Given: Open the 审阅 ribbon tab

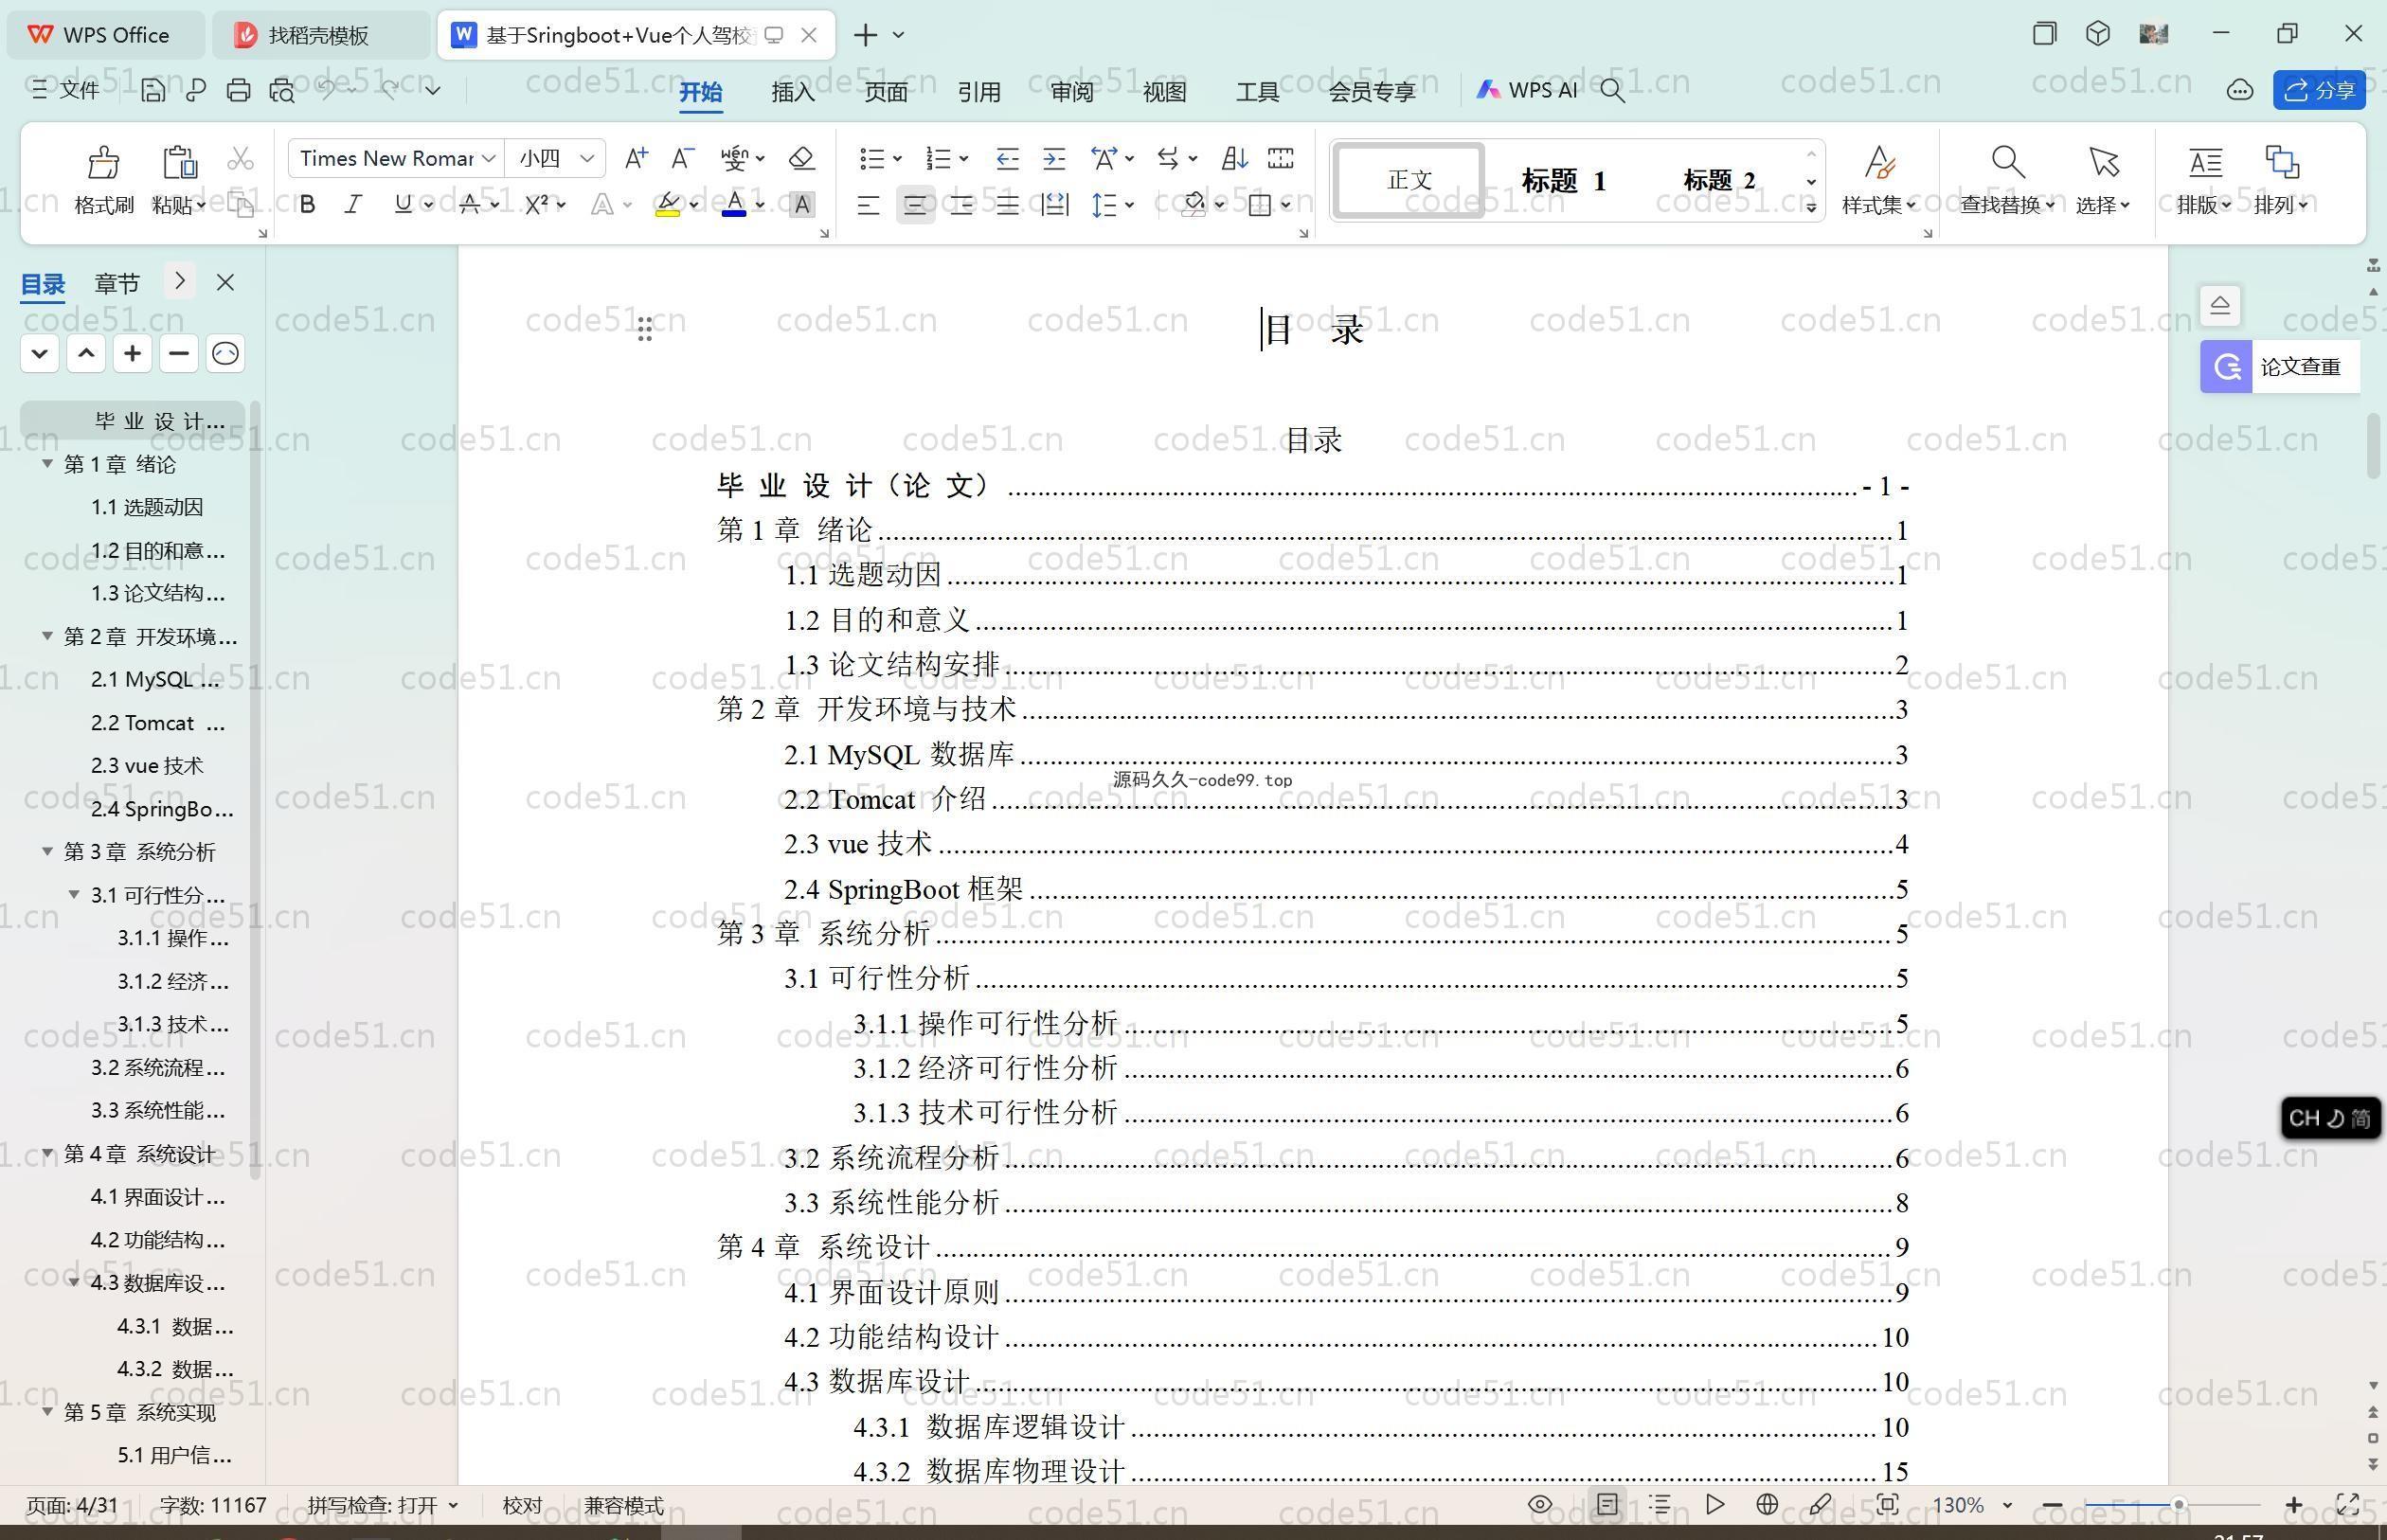Looking at the screenshot, I should tap(1072, 91).
